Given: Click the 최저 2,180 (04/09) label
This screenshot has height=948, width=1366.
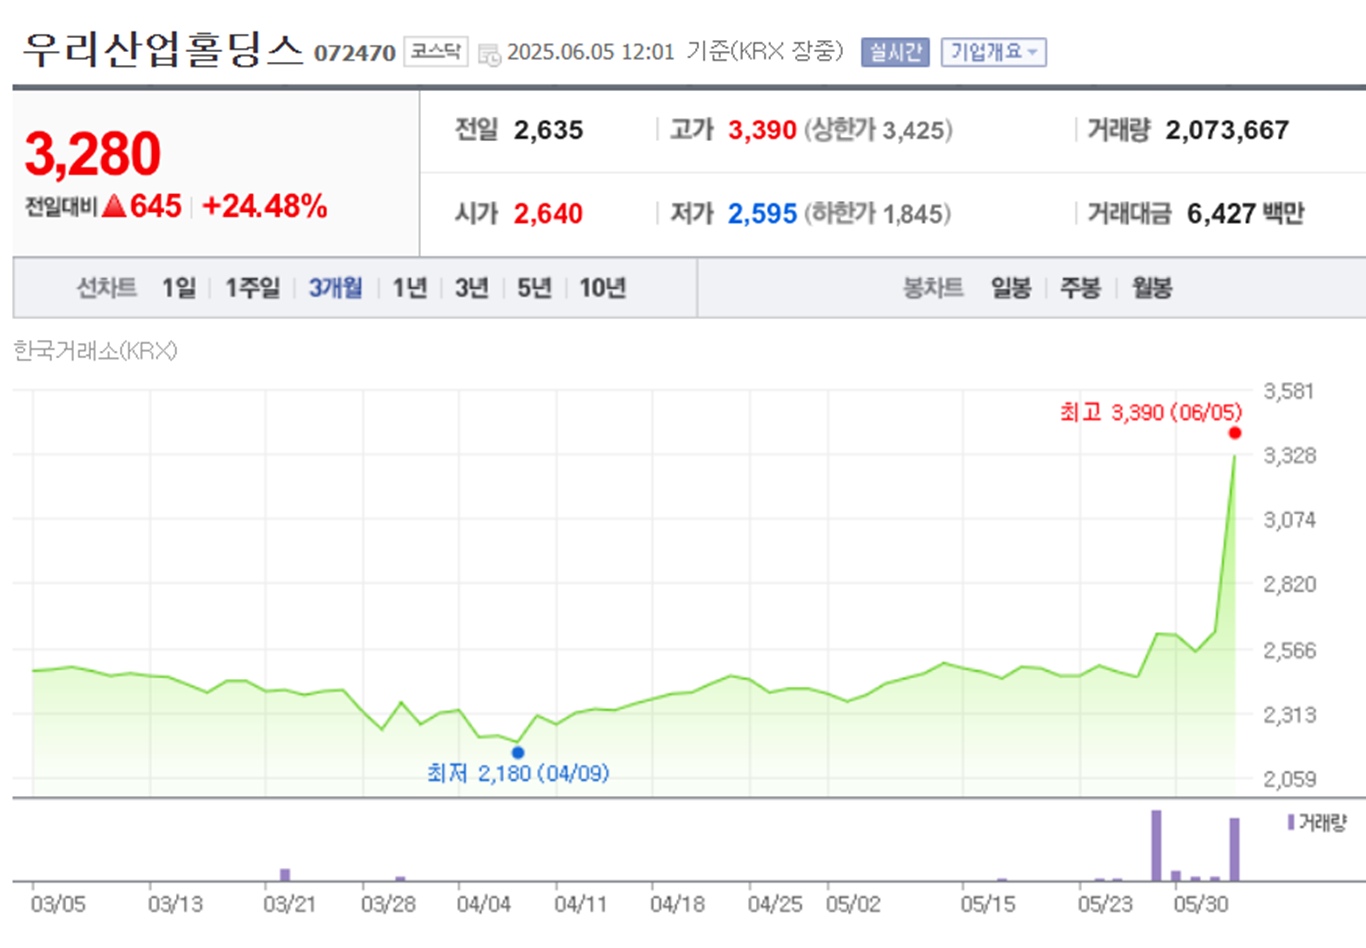Looking at the screenshot, I should click(x=518, y=773).
